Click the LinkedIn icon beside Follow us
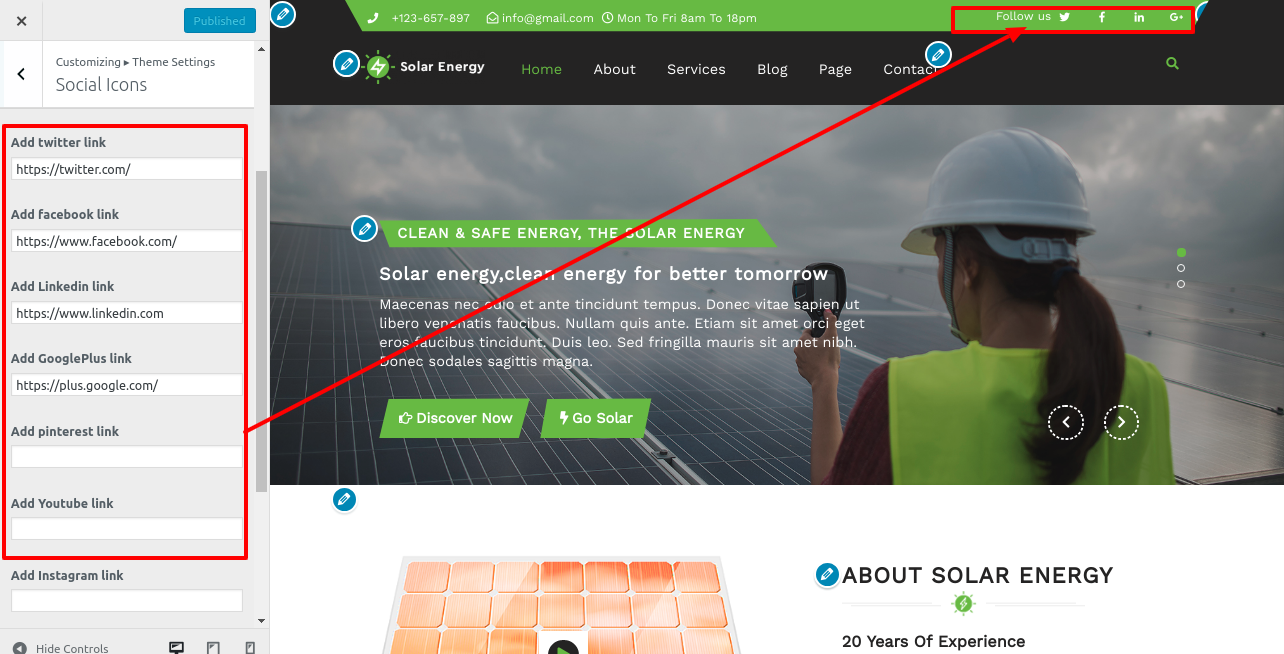The image size is (1284, 654). 1139,17
